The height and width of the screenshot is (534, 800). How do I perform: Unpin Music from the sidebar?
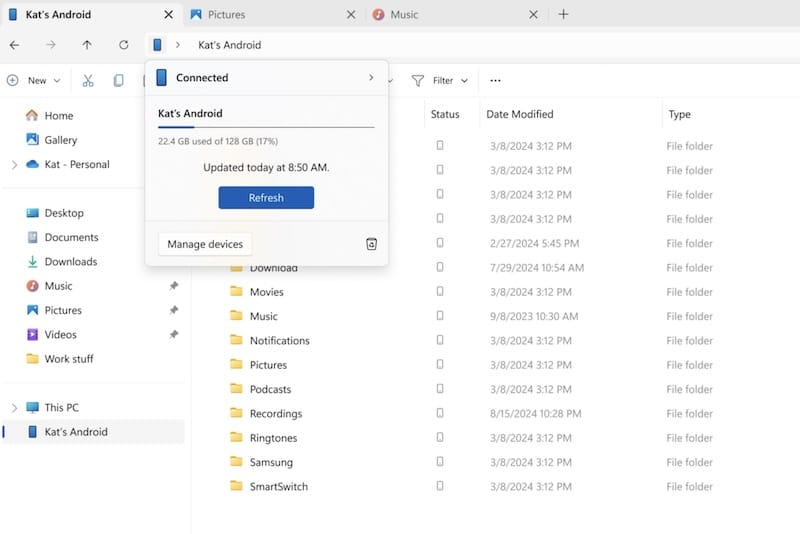click(x=174, y=286)
